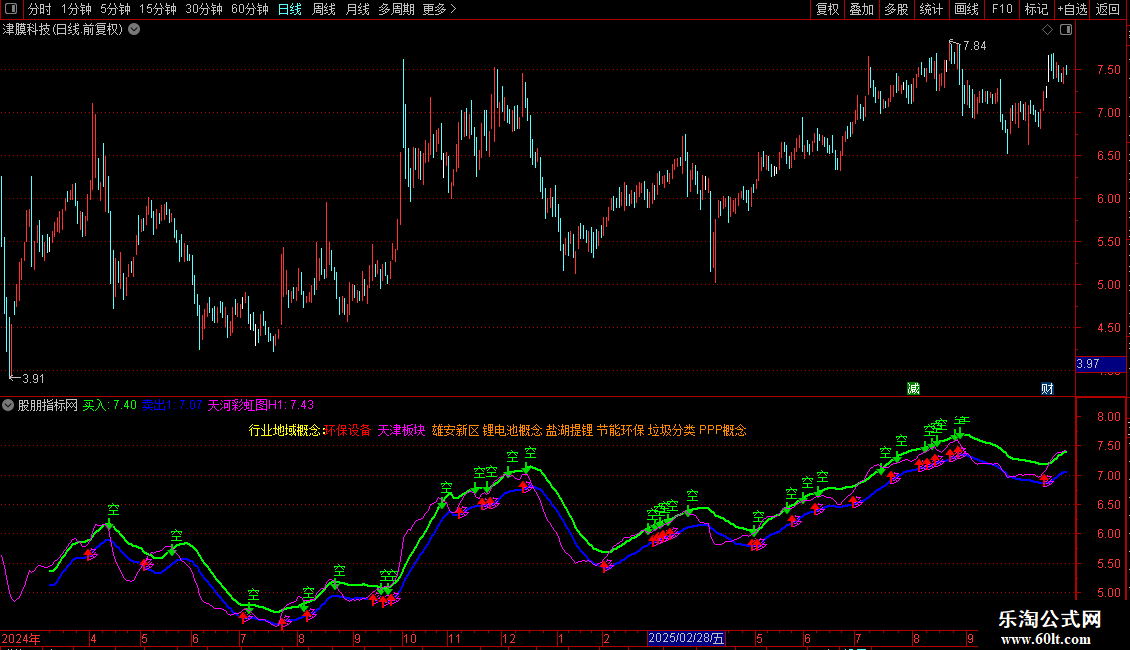Click 雄安新区 concept label
The width and height of the screenshot is (1130, 650).
point(455,430)
